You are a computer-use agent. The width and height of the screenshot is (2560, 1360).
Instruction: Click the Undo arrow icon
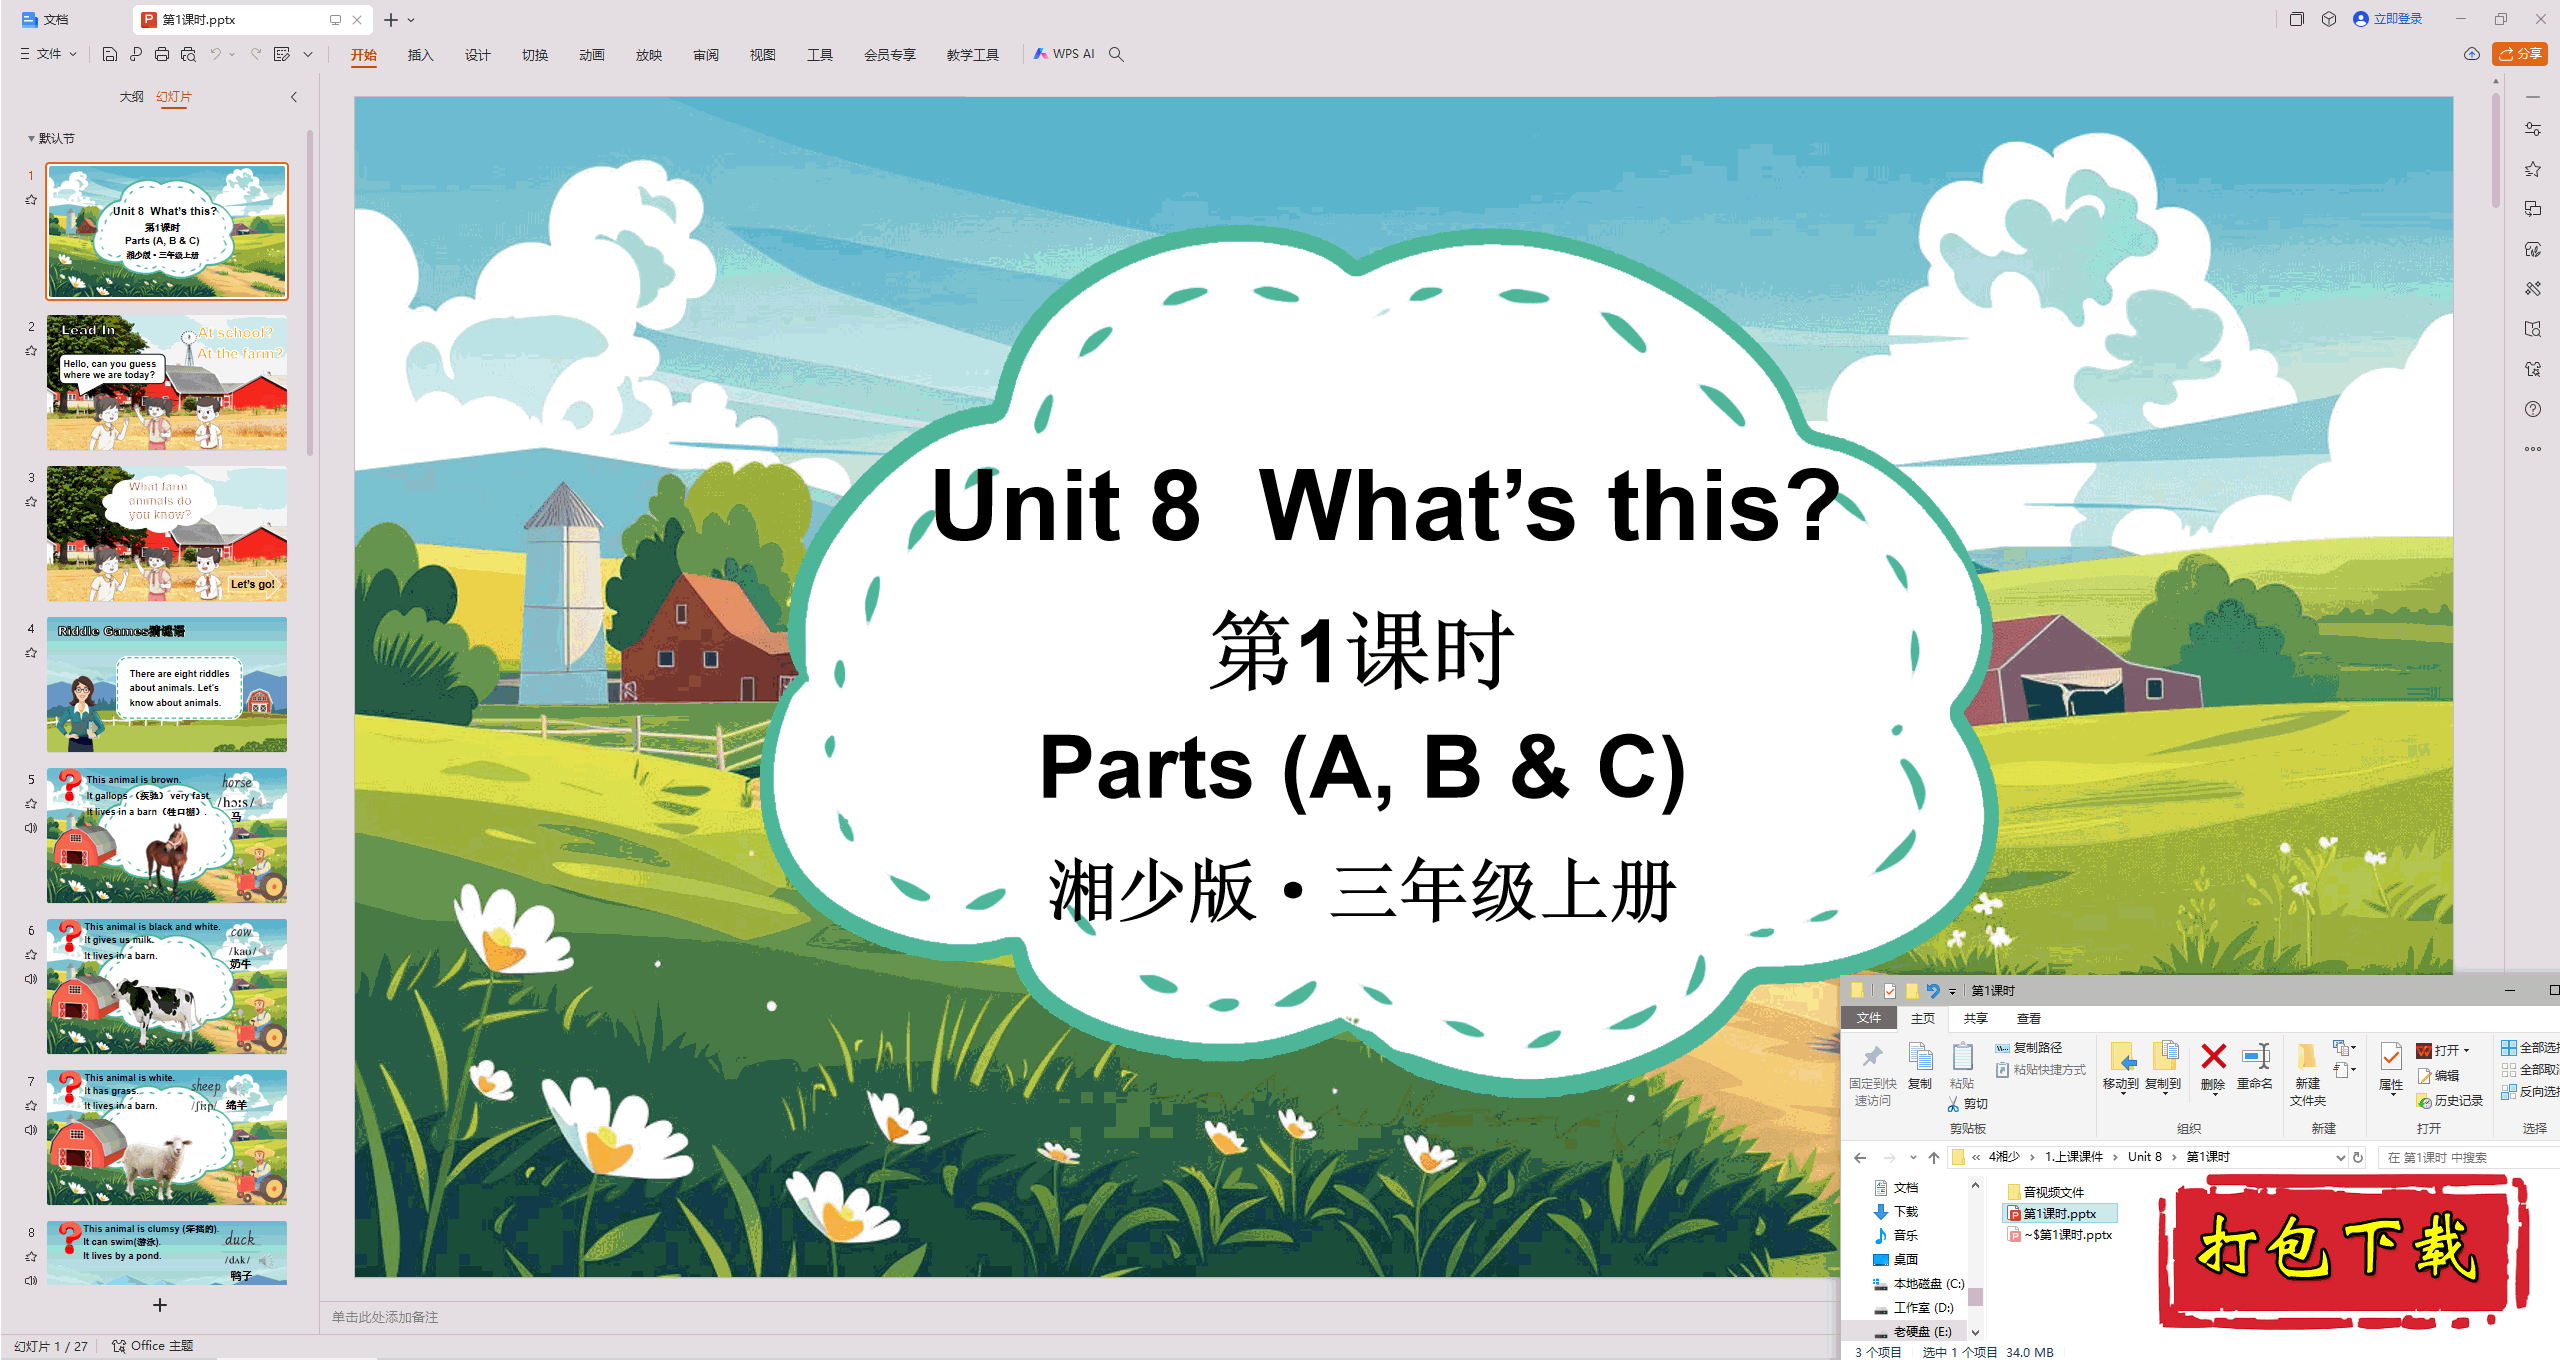[215, 54]
